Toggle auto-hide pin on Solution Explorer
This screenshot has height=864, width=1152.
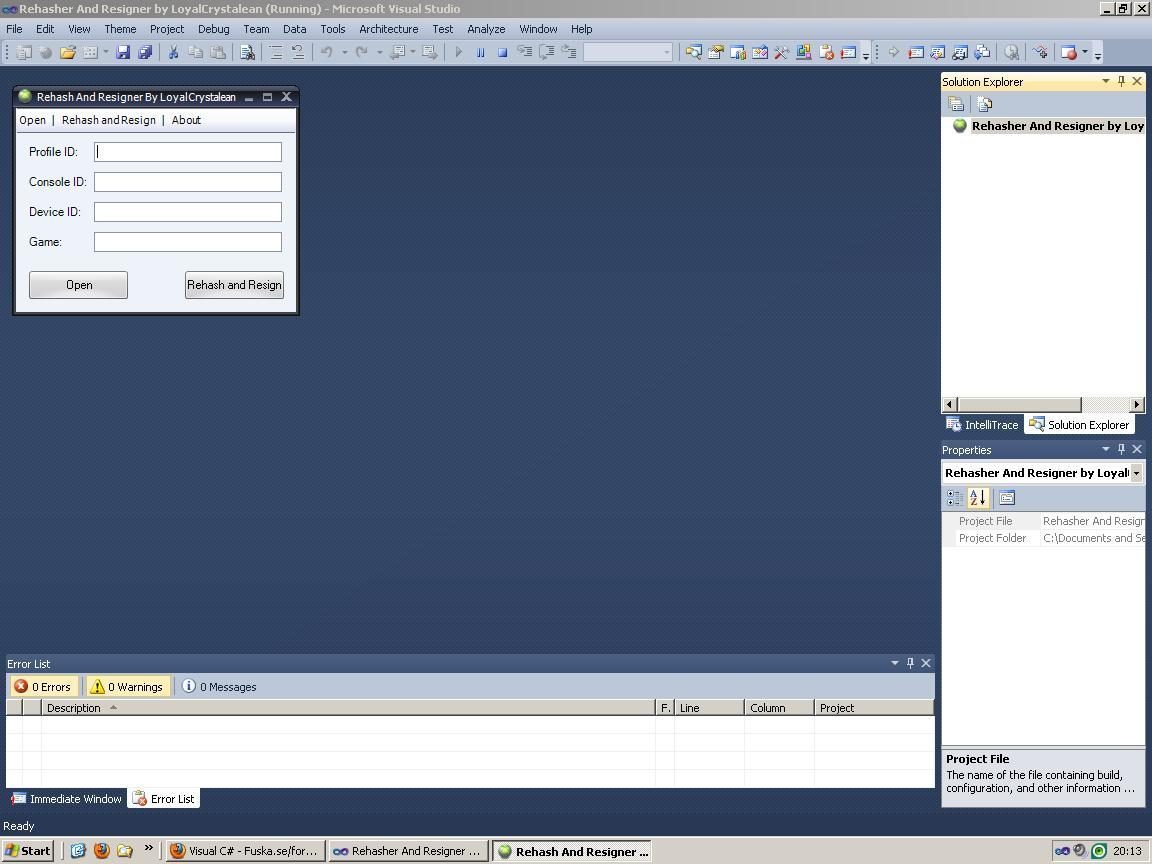1121,82
